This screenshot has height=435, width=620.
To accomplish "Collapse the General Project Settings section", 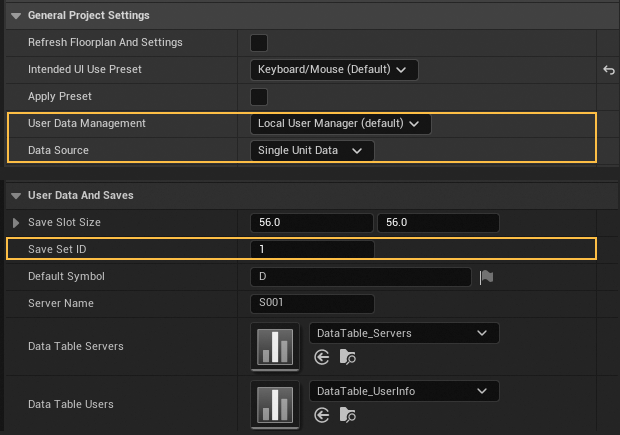I will tap(16, 16).
